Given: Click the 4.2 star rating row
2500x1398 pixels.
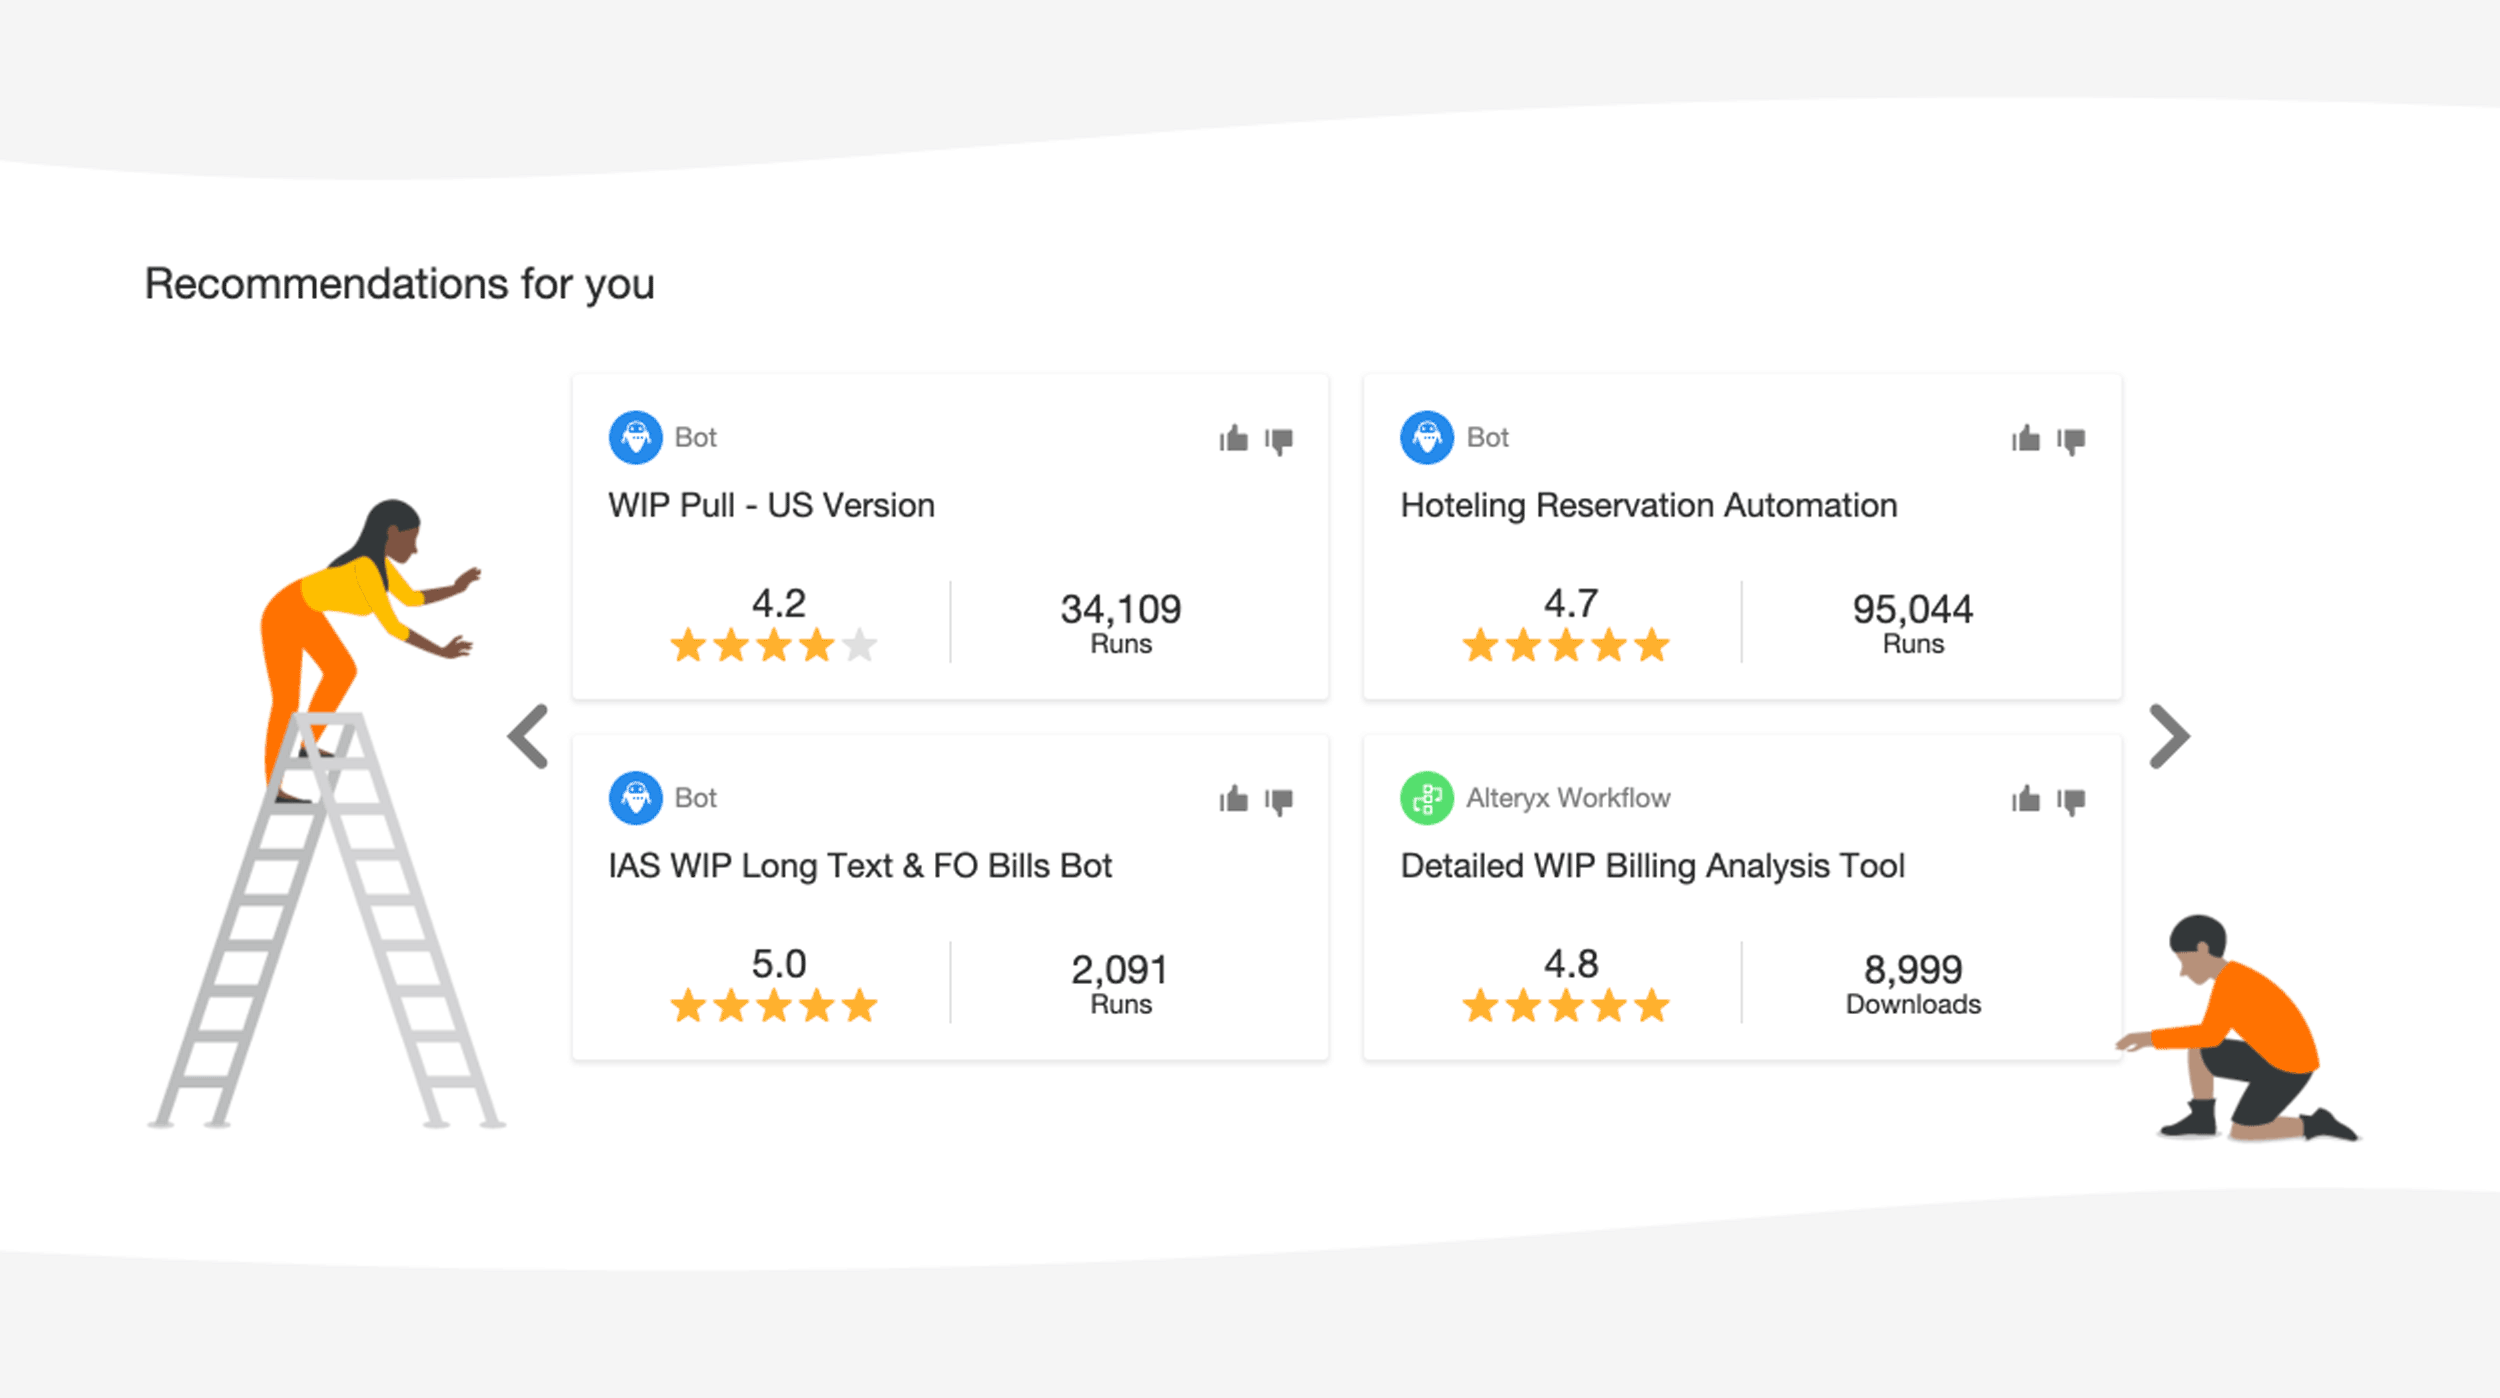Looking at the screenshot, I should click(x=773, y=645).
